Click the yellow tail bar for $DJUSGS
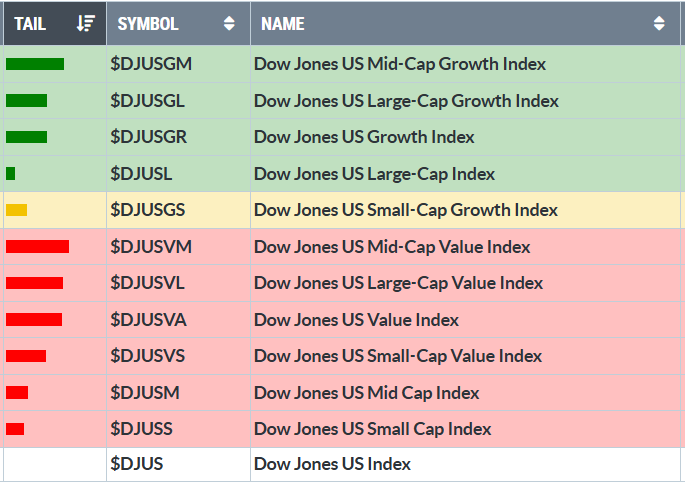The image size is (685, 485). pyautogui.click(x=17, y=210)
